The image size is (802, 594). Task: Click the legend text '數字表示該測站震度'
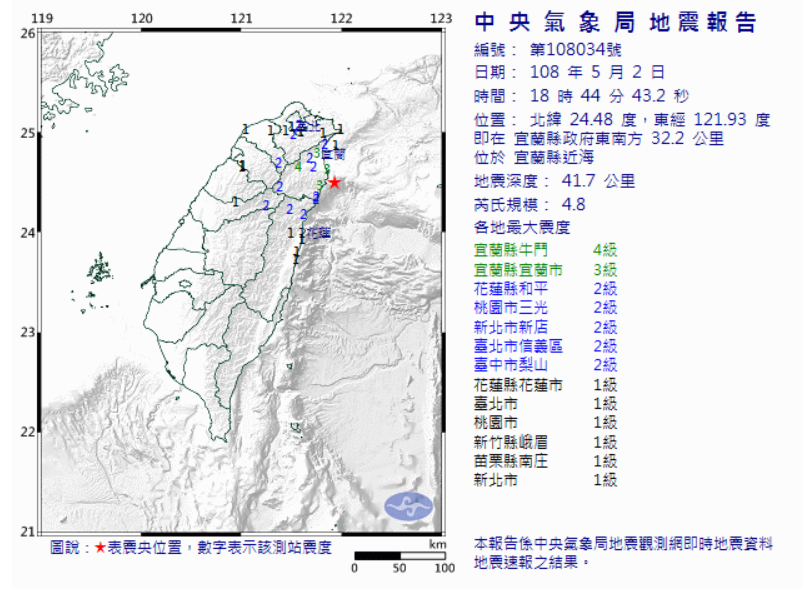[x=264, y=548]
